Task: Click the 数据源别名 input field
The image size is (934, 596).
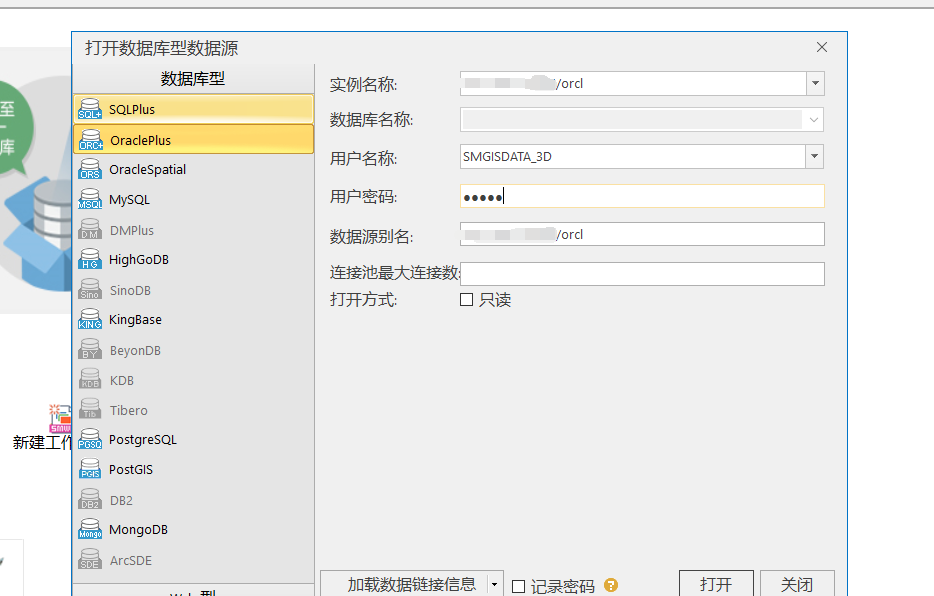Action: [x=642, y=234]
